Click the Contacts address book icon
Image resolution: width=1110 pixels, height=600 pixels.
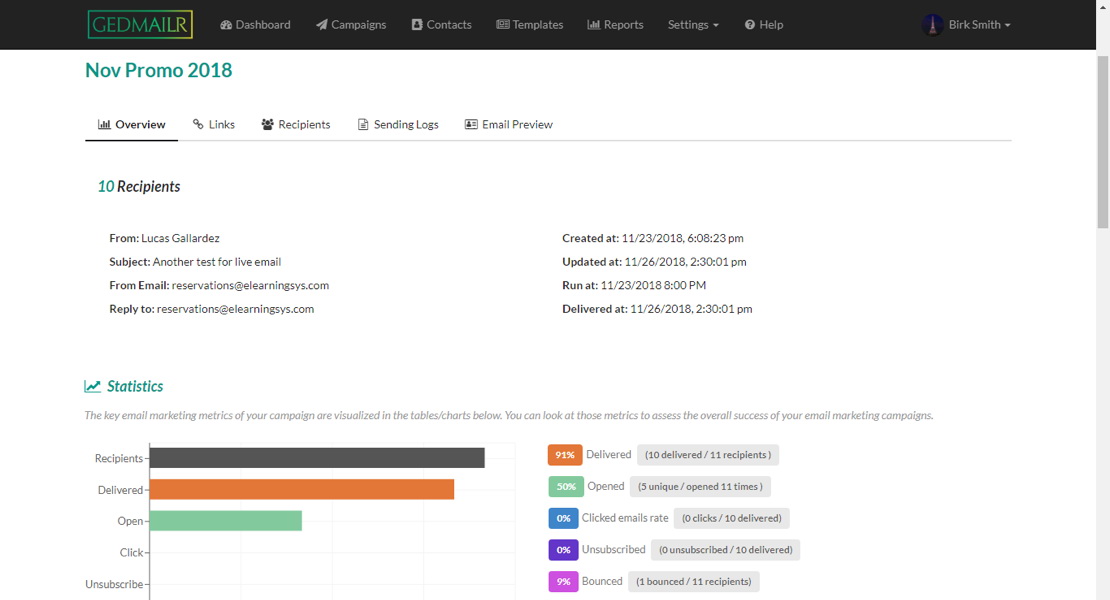tap(417, 24)
